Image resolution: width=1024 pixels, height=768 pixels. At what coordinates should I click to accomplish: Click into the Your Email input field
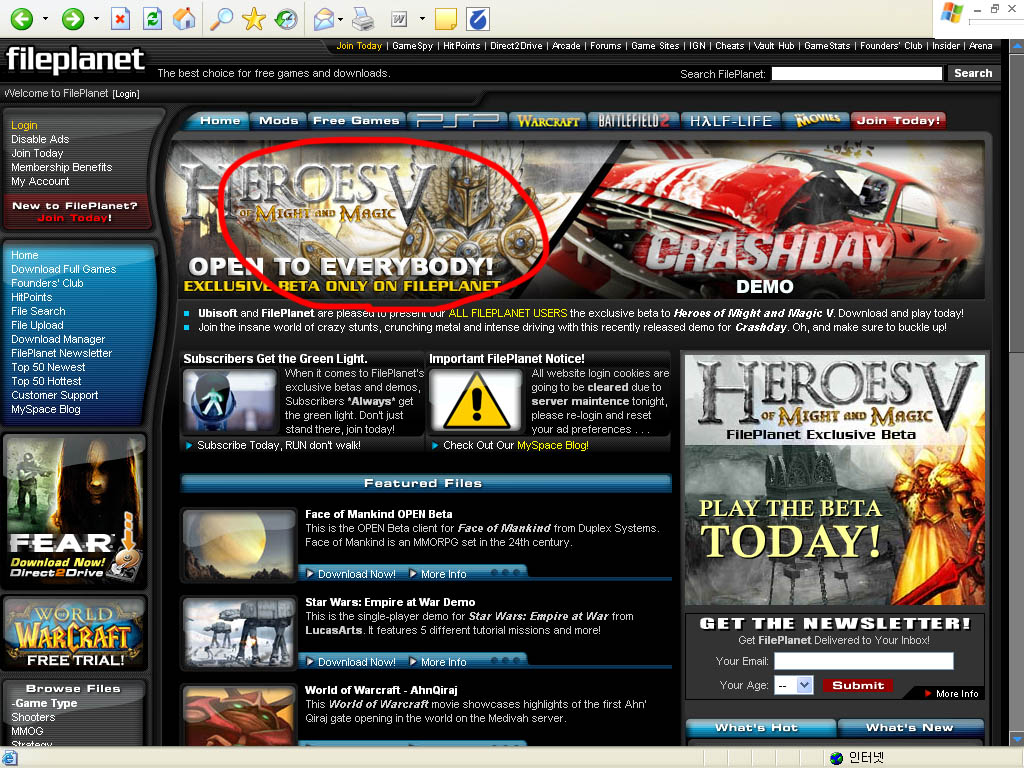[863, 661]
